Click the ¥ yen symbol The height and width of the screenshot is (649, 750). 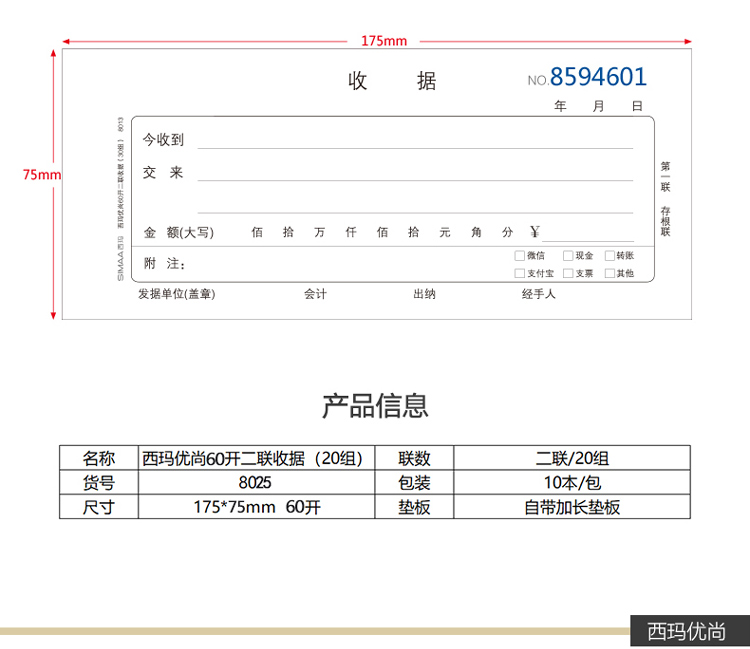pos(534,232)
